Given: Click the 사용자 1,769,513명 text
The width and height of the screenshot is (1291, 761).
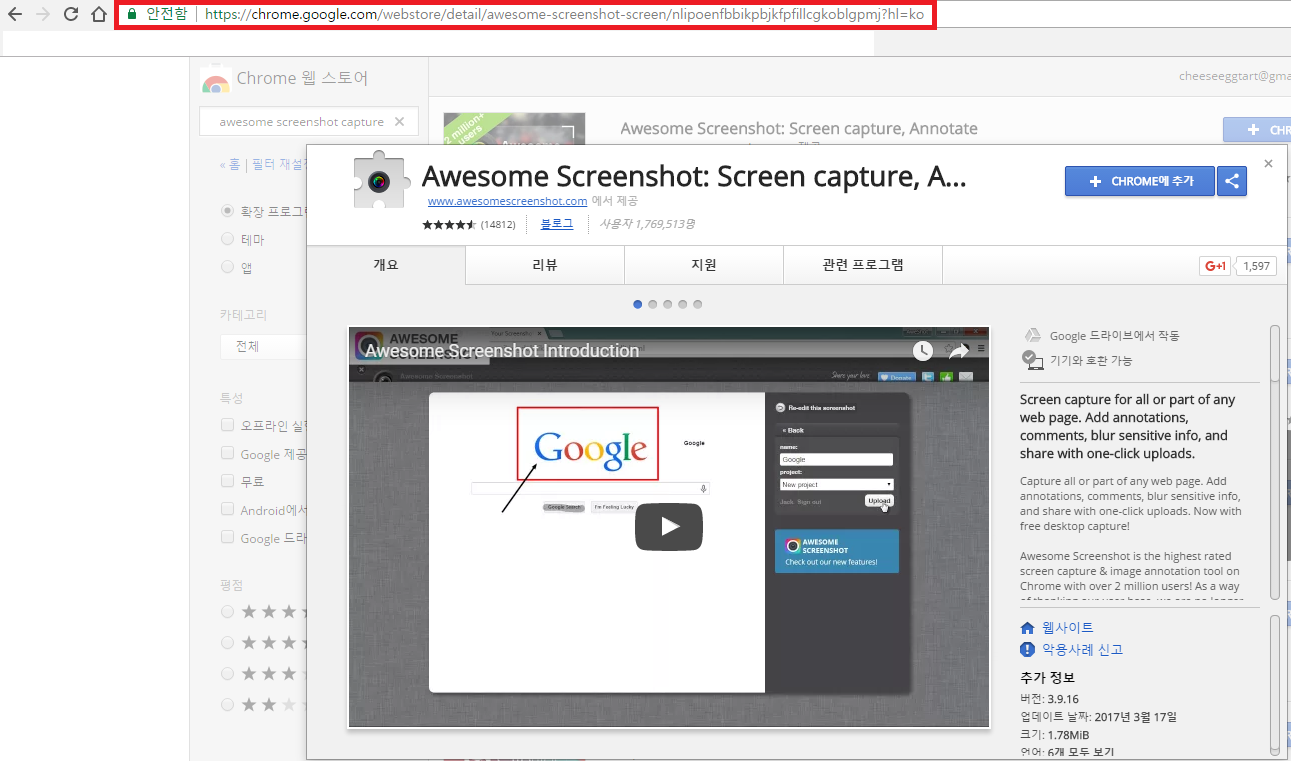Looking at the screenshot, I should (647, 224).
